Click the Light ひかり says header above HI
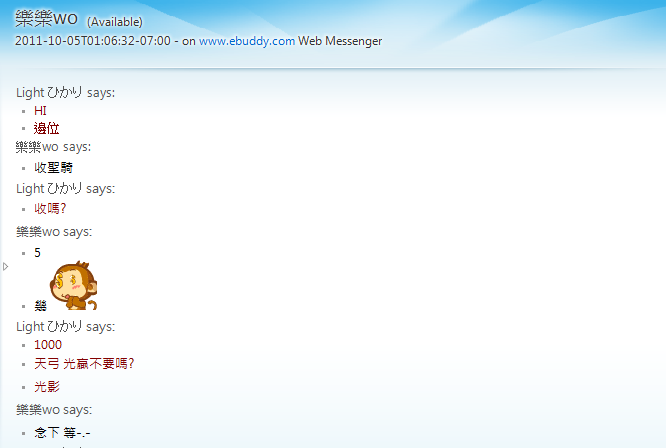666x448 pixels. (x=65, y=93)
